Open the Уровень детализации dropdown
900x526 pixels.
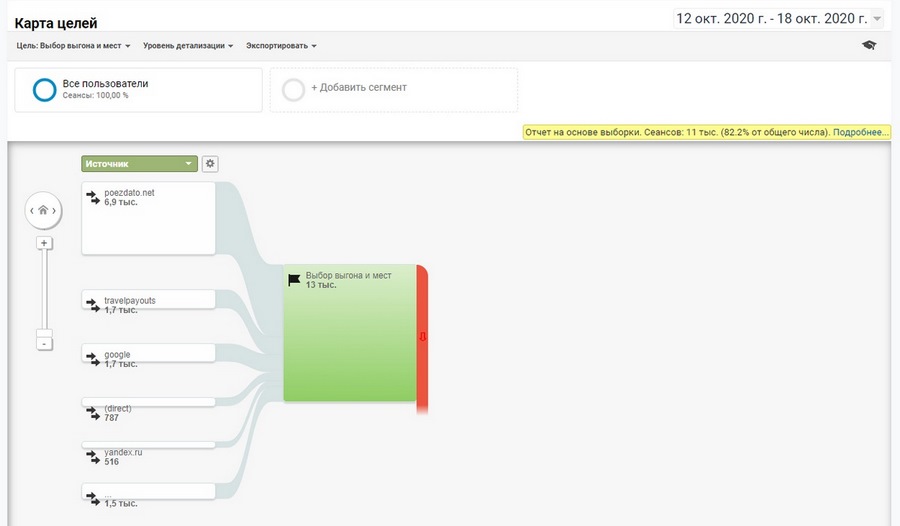point(188,45)
